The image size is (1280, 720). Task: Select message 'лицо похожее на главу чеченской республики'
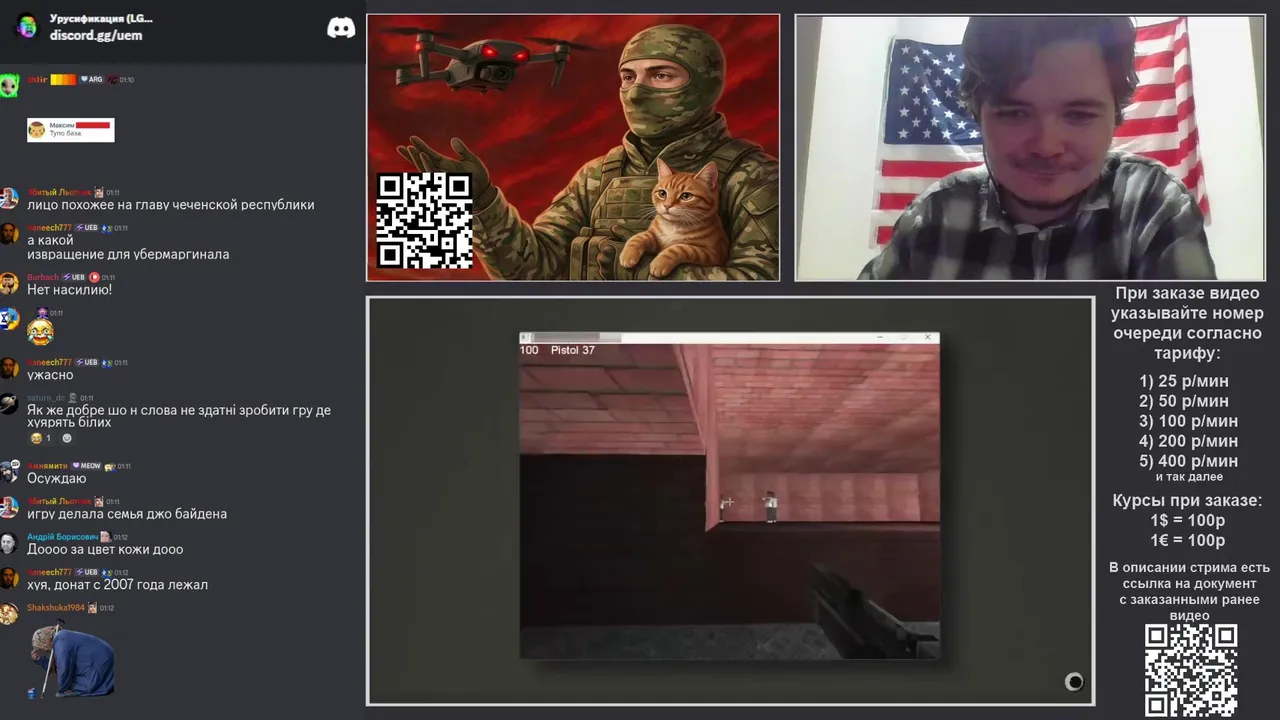pyautogui.click(x=171, y=205)
